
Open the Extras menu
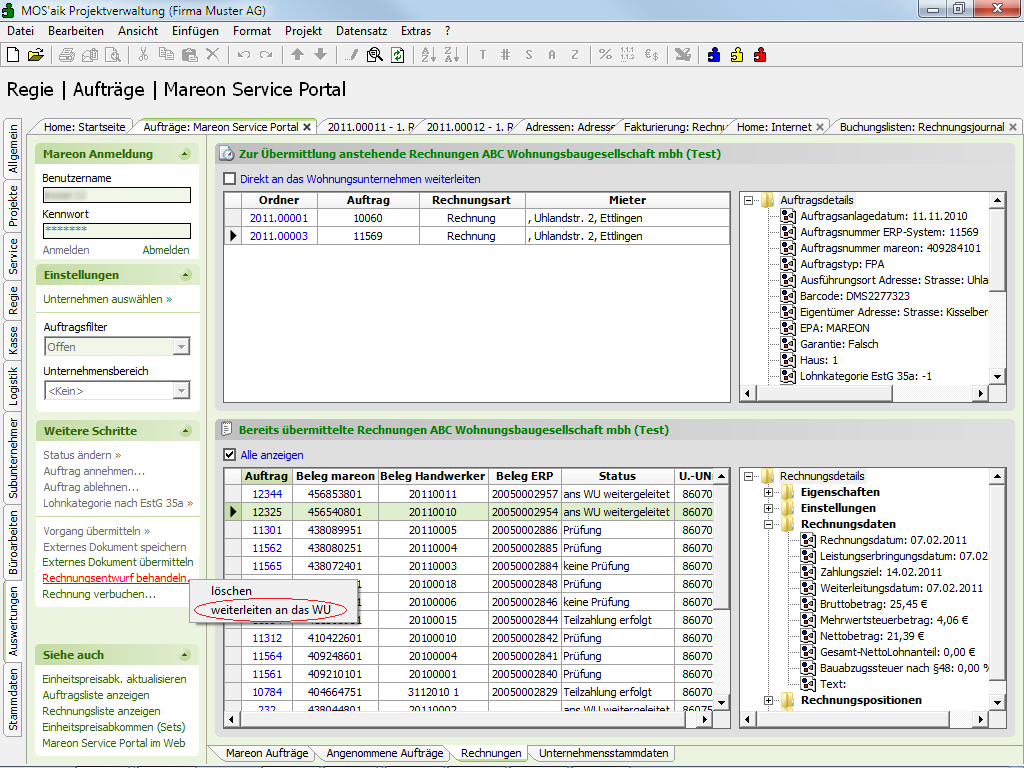[x=415, y=31]
